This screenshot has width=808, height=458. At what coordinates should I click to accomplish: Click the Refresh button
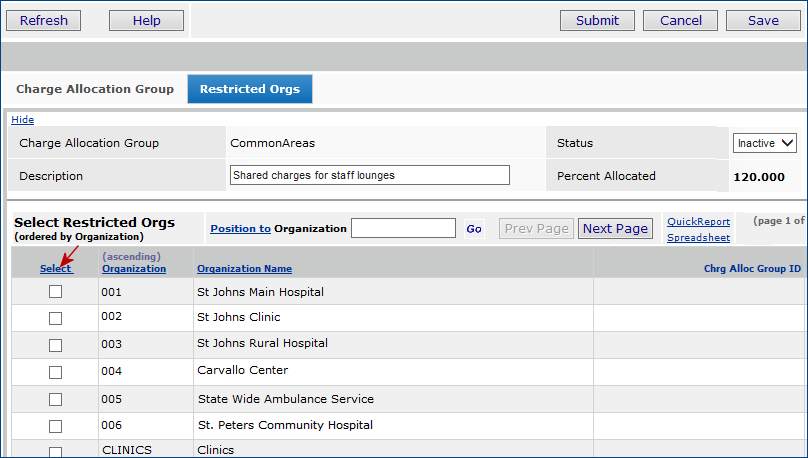(x=44, y=20)
